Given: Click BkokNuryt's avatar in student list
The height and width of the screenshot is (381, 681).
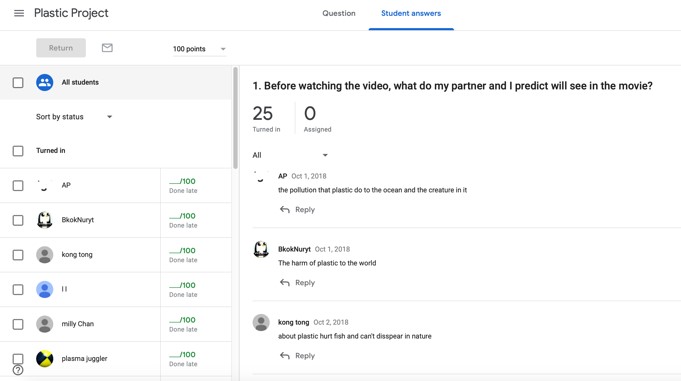Looking at the screenshot, I should [45, 220].
